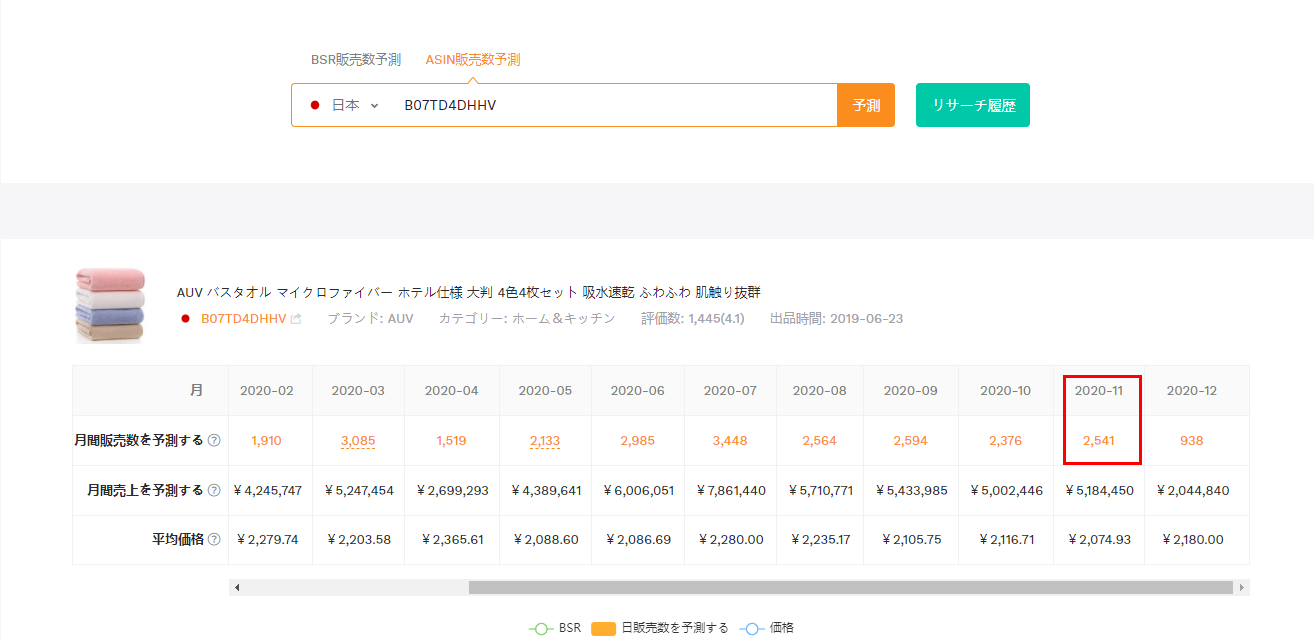Click 2020-02 sales value 1,910
Screen dimensions: 1314x641
click(x=267, y=441)
